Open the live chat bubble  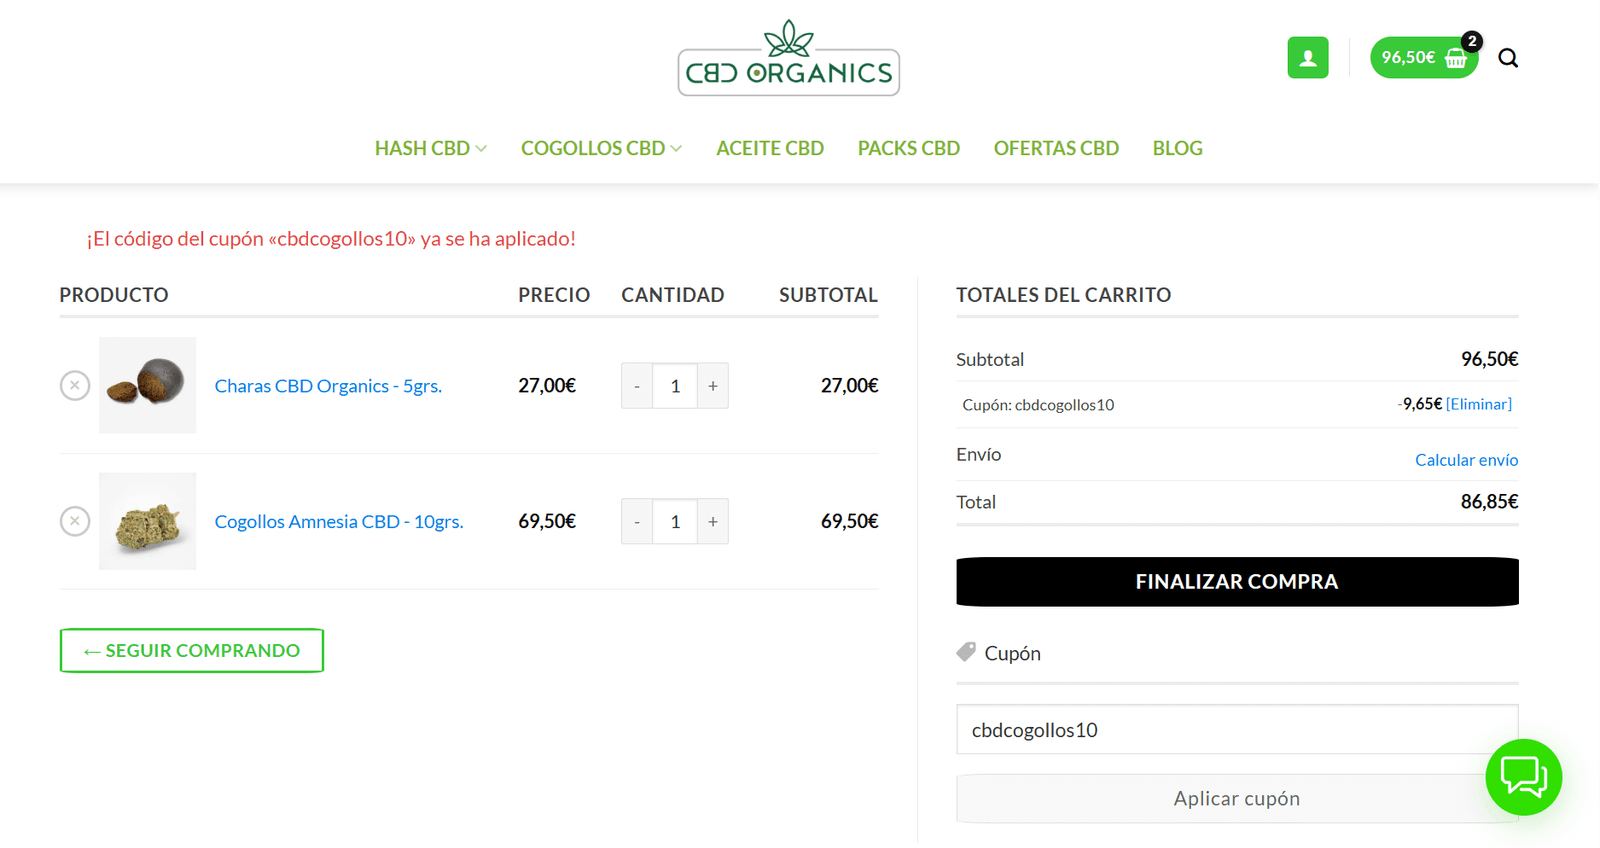(1523, 777)
